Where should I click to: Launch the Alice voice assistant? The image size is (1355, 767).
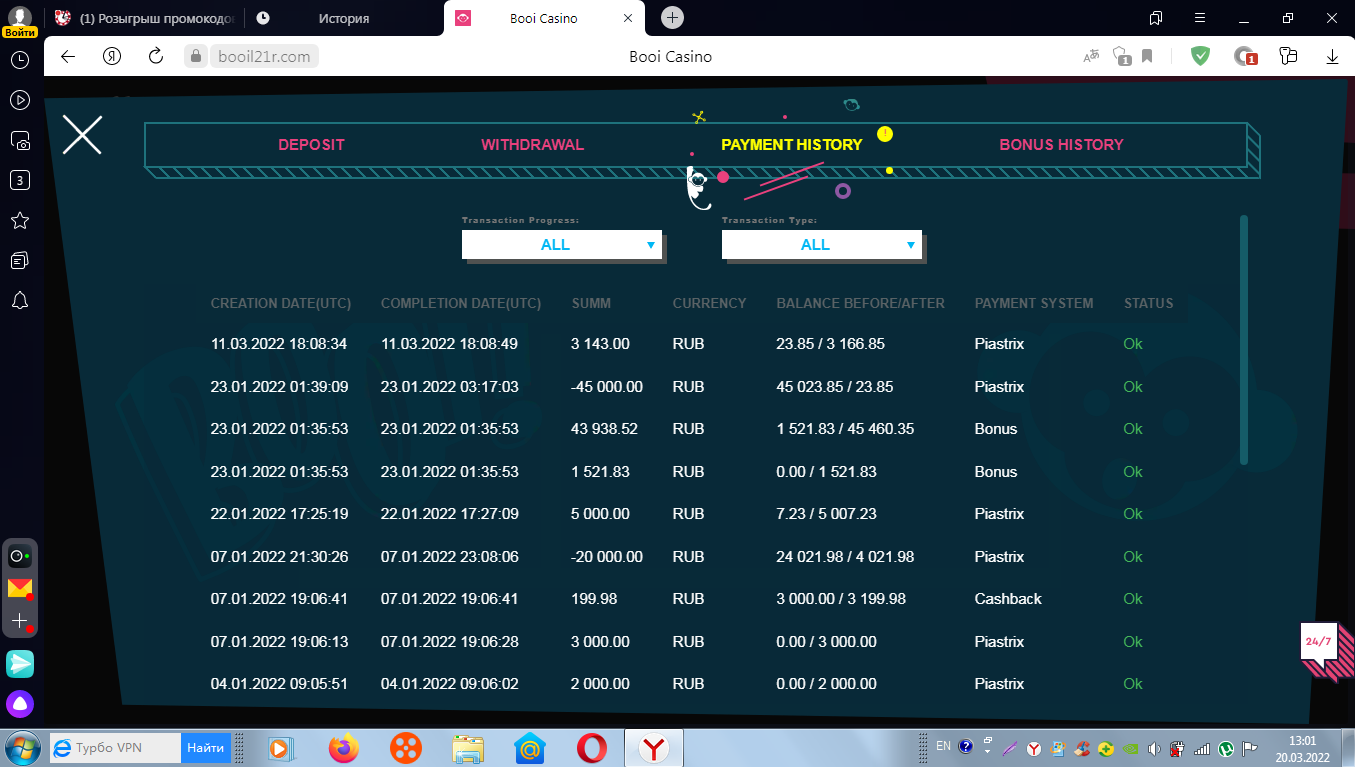[x=19, y=704]
